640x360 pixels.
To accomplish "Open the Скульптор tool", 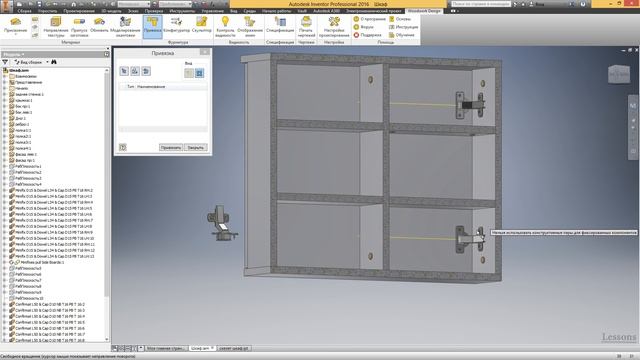I will 202,25.
